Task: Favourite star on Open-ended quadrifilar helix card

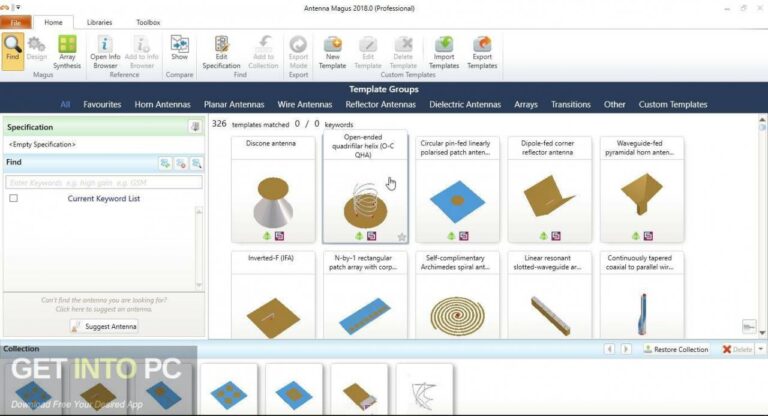Action: (x=402, y=237)
